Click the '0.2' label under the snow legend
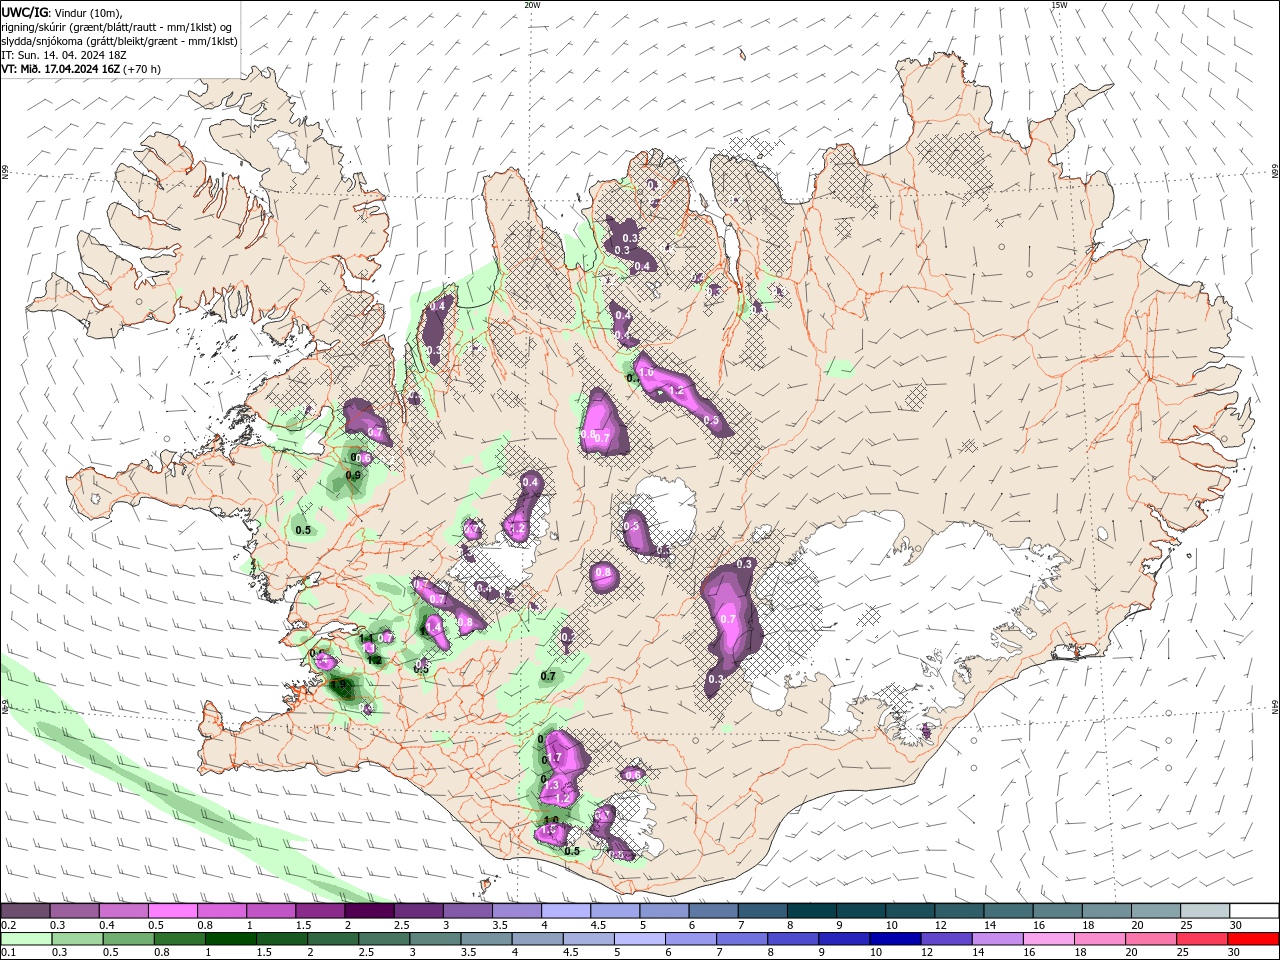Screen dimensions: 1280x960 (9, 925)
